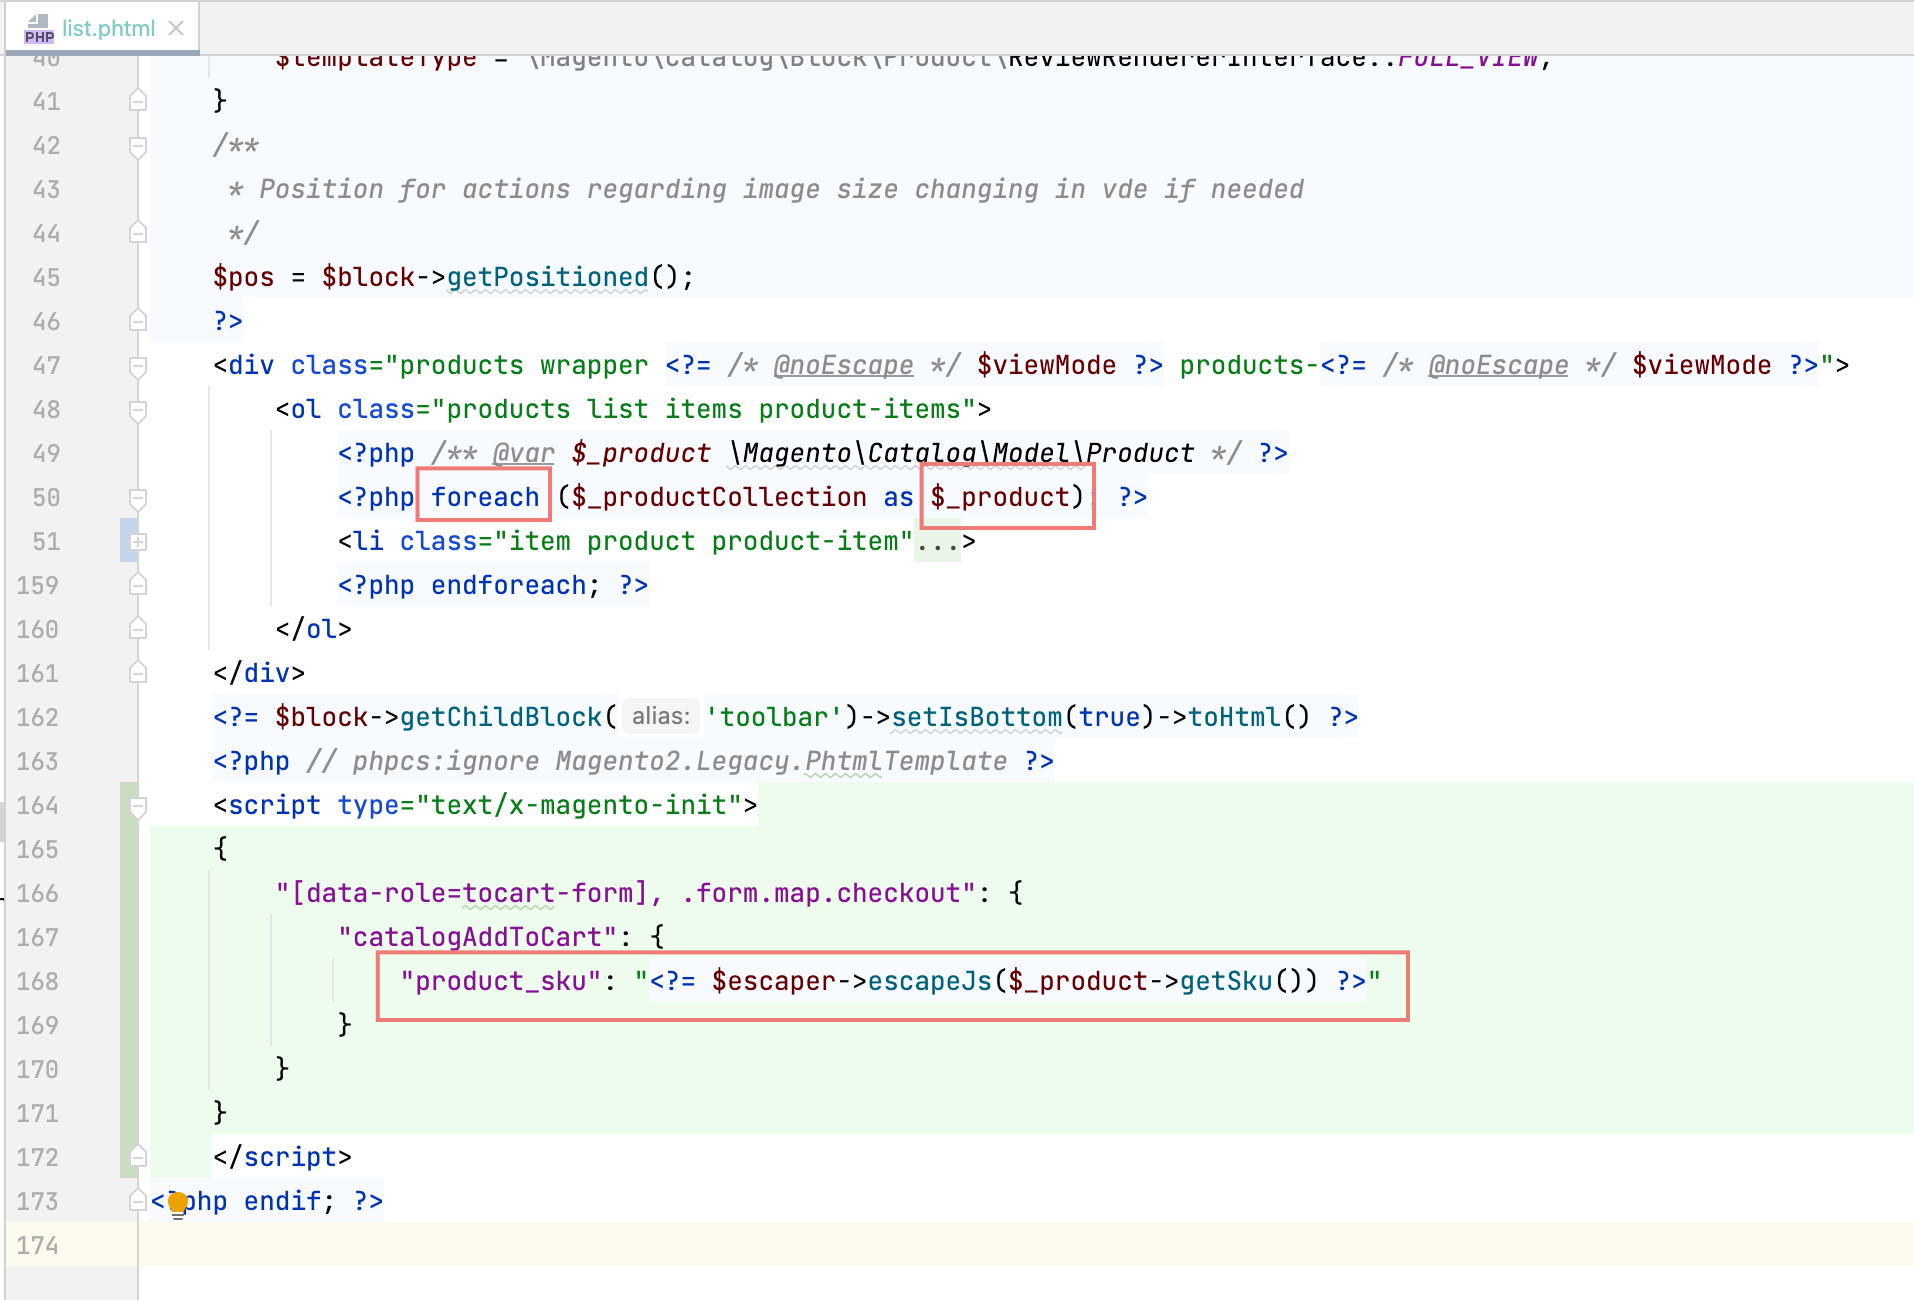
Task: Click $_productCollection variable
Action: (719, 497)
